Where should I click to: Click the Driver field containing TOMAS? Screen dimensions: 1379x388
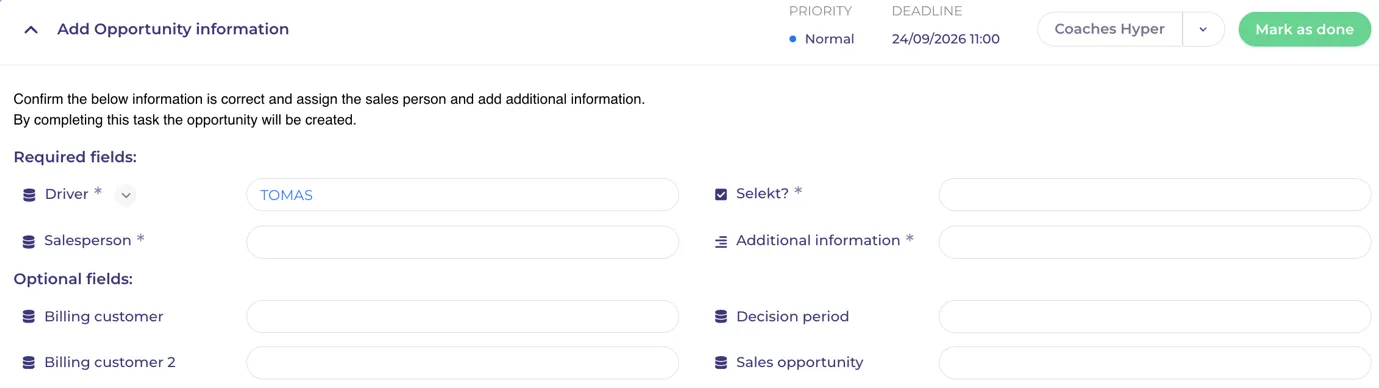tap(462, 195)
